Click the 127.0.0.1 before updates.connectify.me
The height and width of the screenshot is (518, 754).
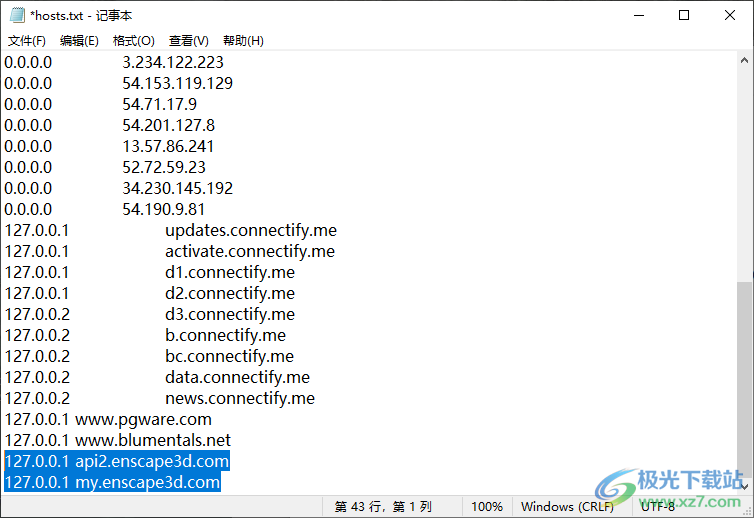click(37, 230)
